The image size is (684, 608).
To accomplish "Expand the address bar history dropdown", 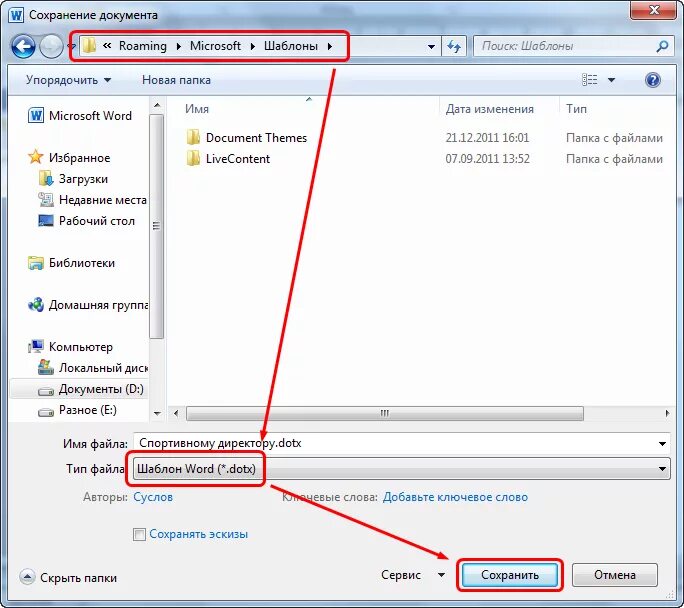I will click(431, 46).
